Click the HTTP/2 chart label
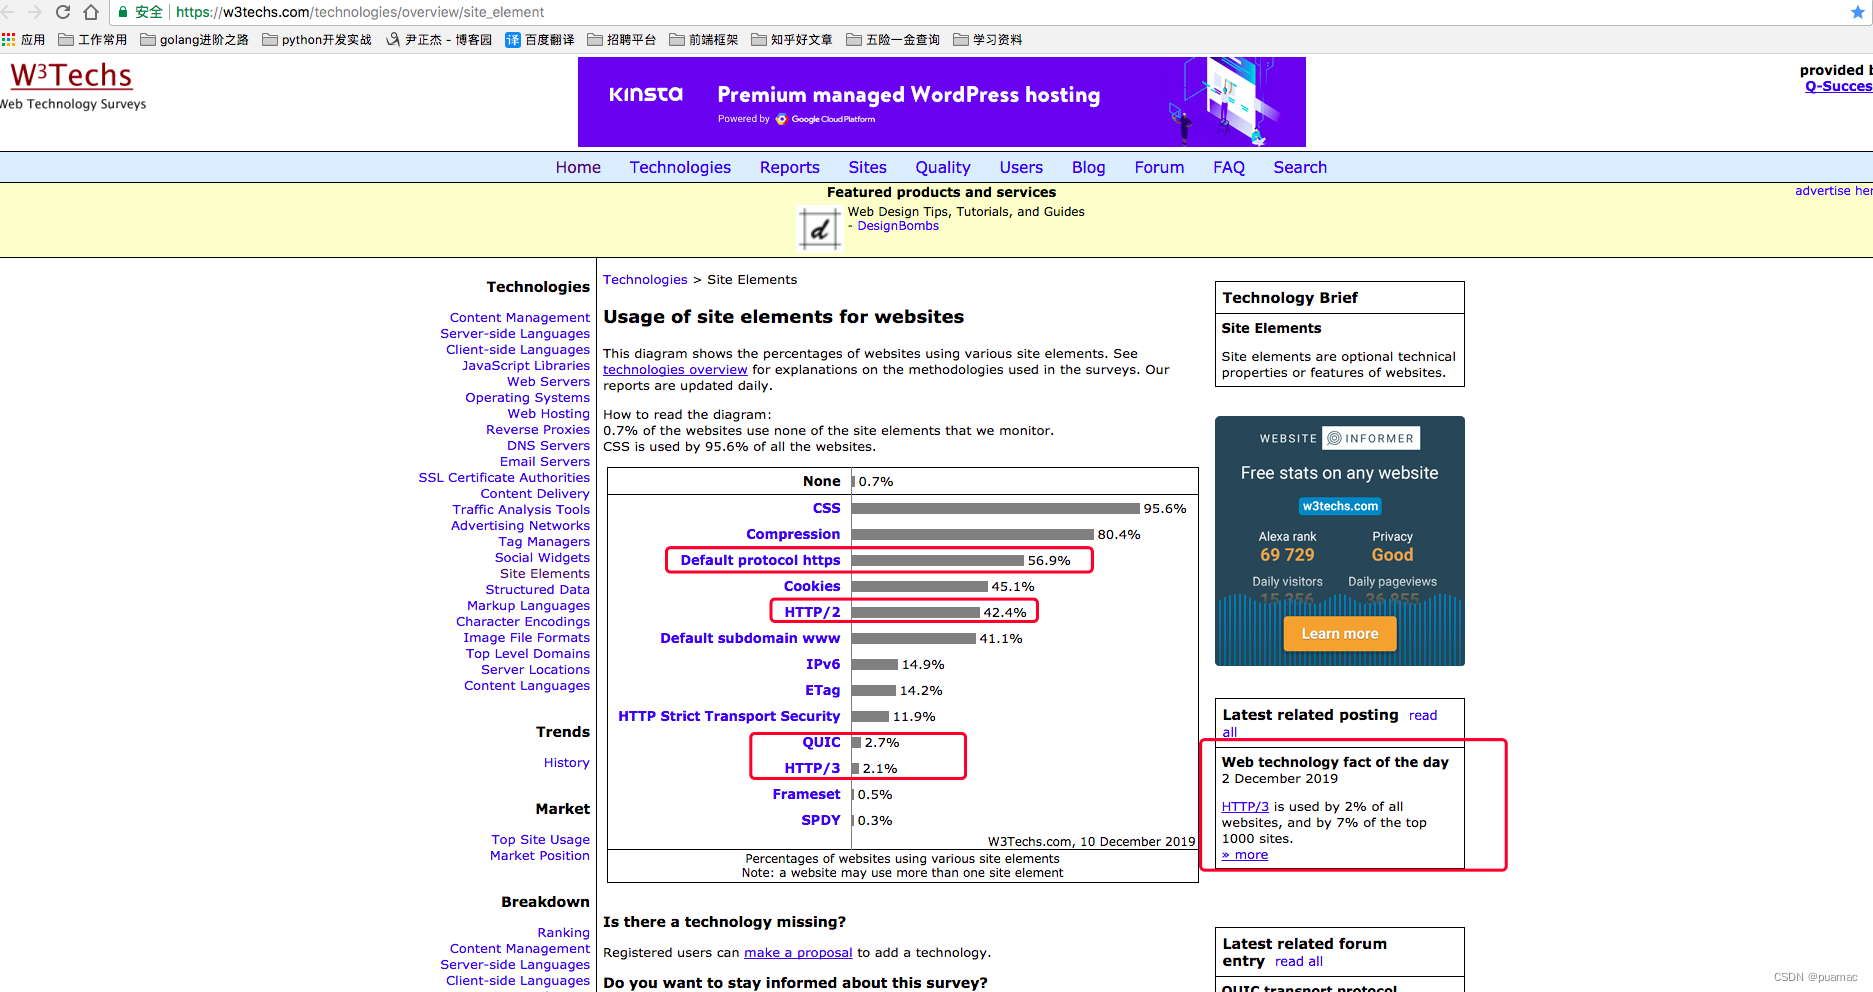Image resolution: width=1873 pixels, height=992 pixels. [812, 612]
